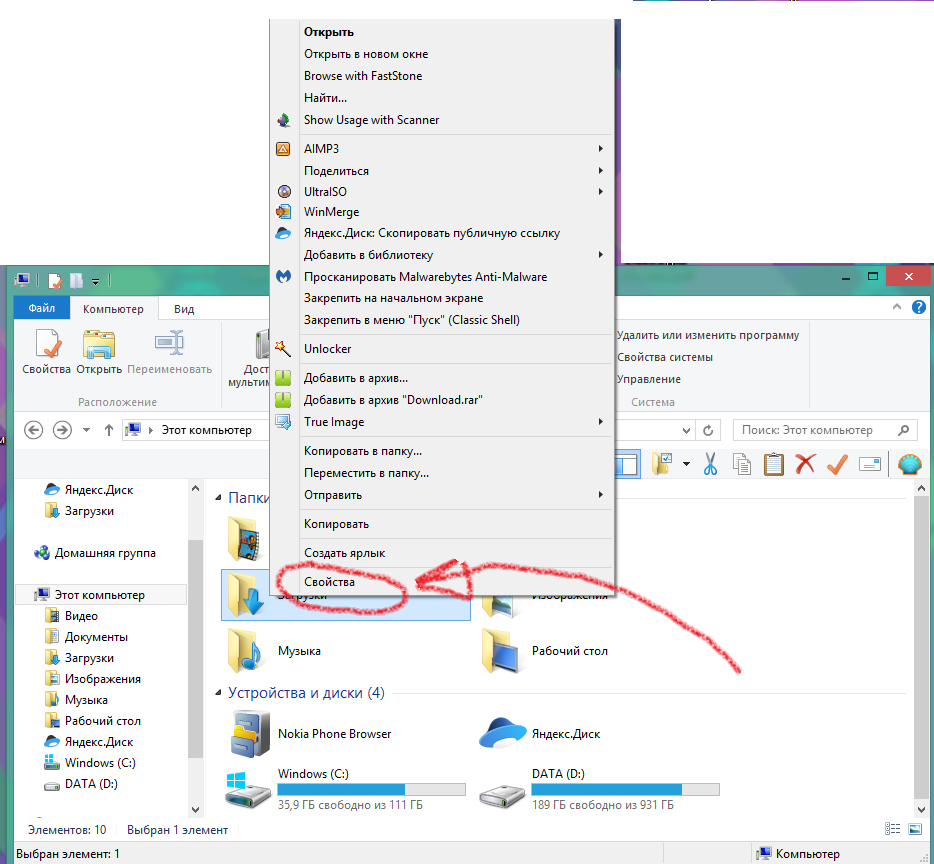Click the Открыть ribbon button
The height and width of the screenshot is (864, 934).
[101, 353]
